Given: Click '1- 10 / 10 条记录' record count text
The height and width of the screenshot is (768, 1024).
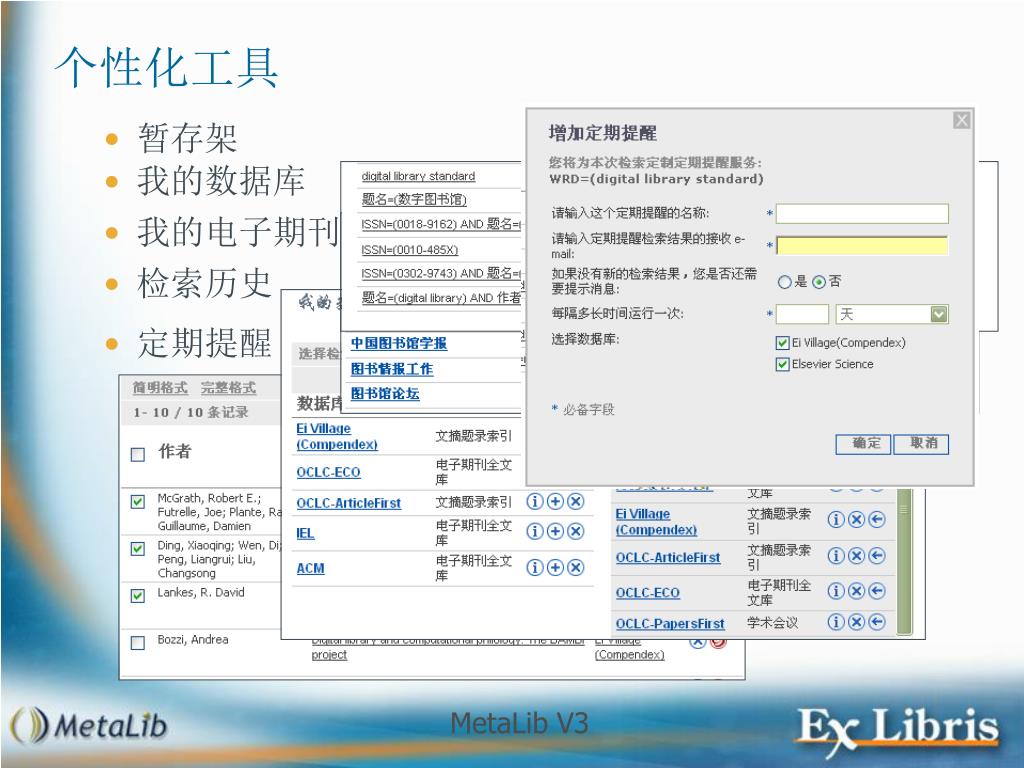Looking at the screenshot, I should 191,412.
